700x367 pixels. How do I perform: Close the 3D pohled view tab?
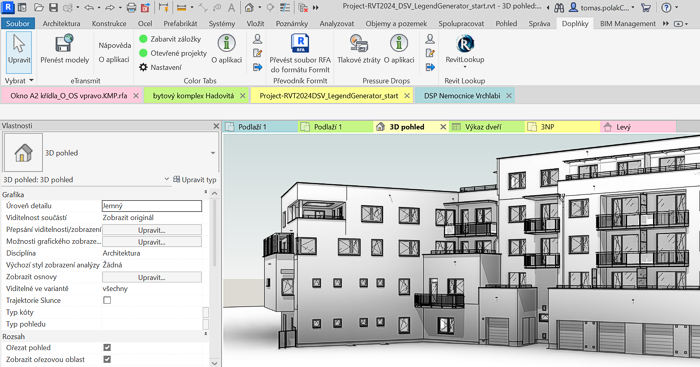point(443,127)
